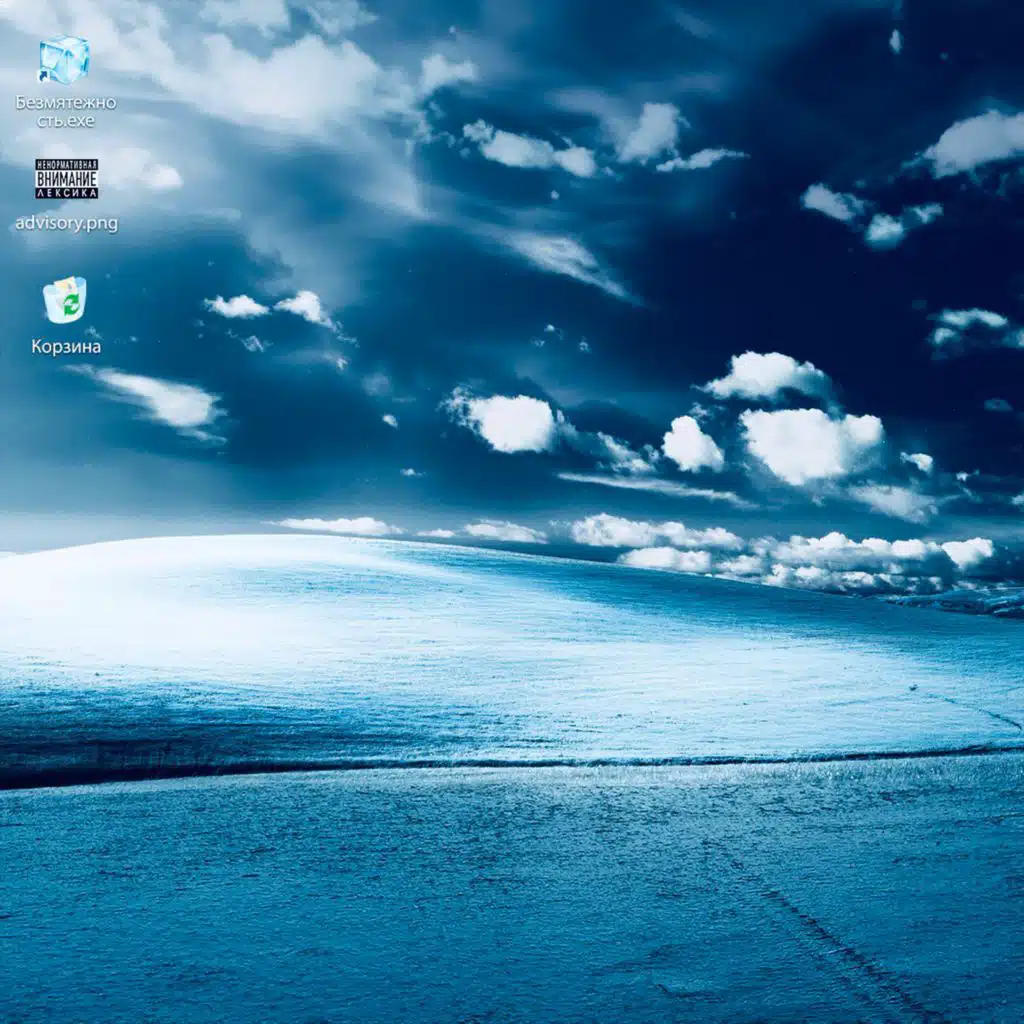1024x1024 pixels.
Task: Click the НЕНОРМАТИВНАЯ line on advisory icon
Action: coord(66,165)
